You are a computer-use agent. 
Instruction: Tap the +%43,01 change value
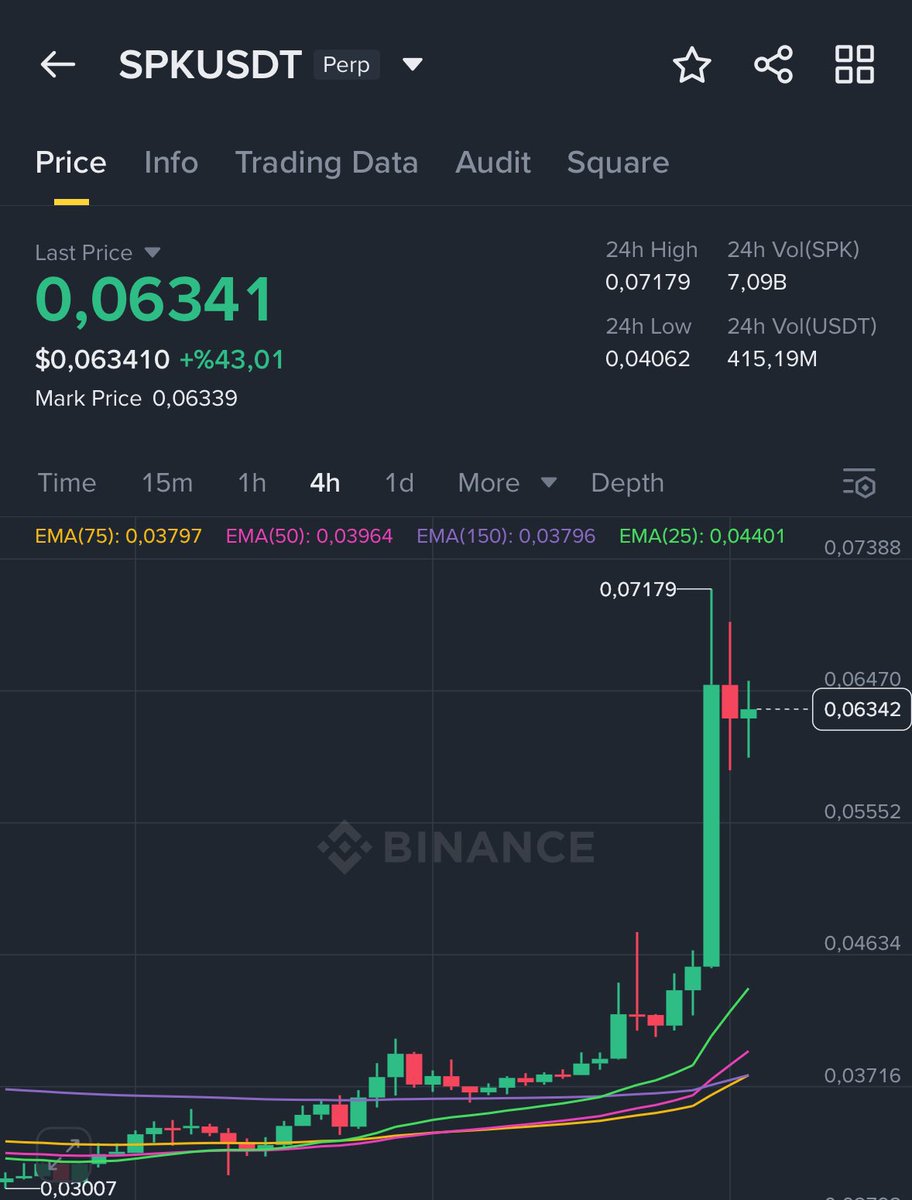coord(231,359)
